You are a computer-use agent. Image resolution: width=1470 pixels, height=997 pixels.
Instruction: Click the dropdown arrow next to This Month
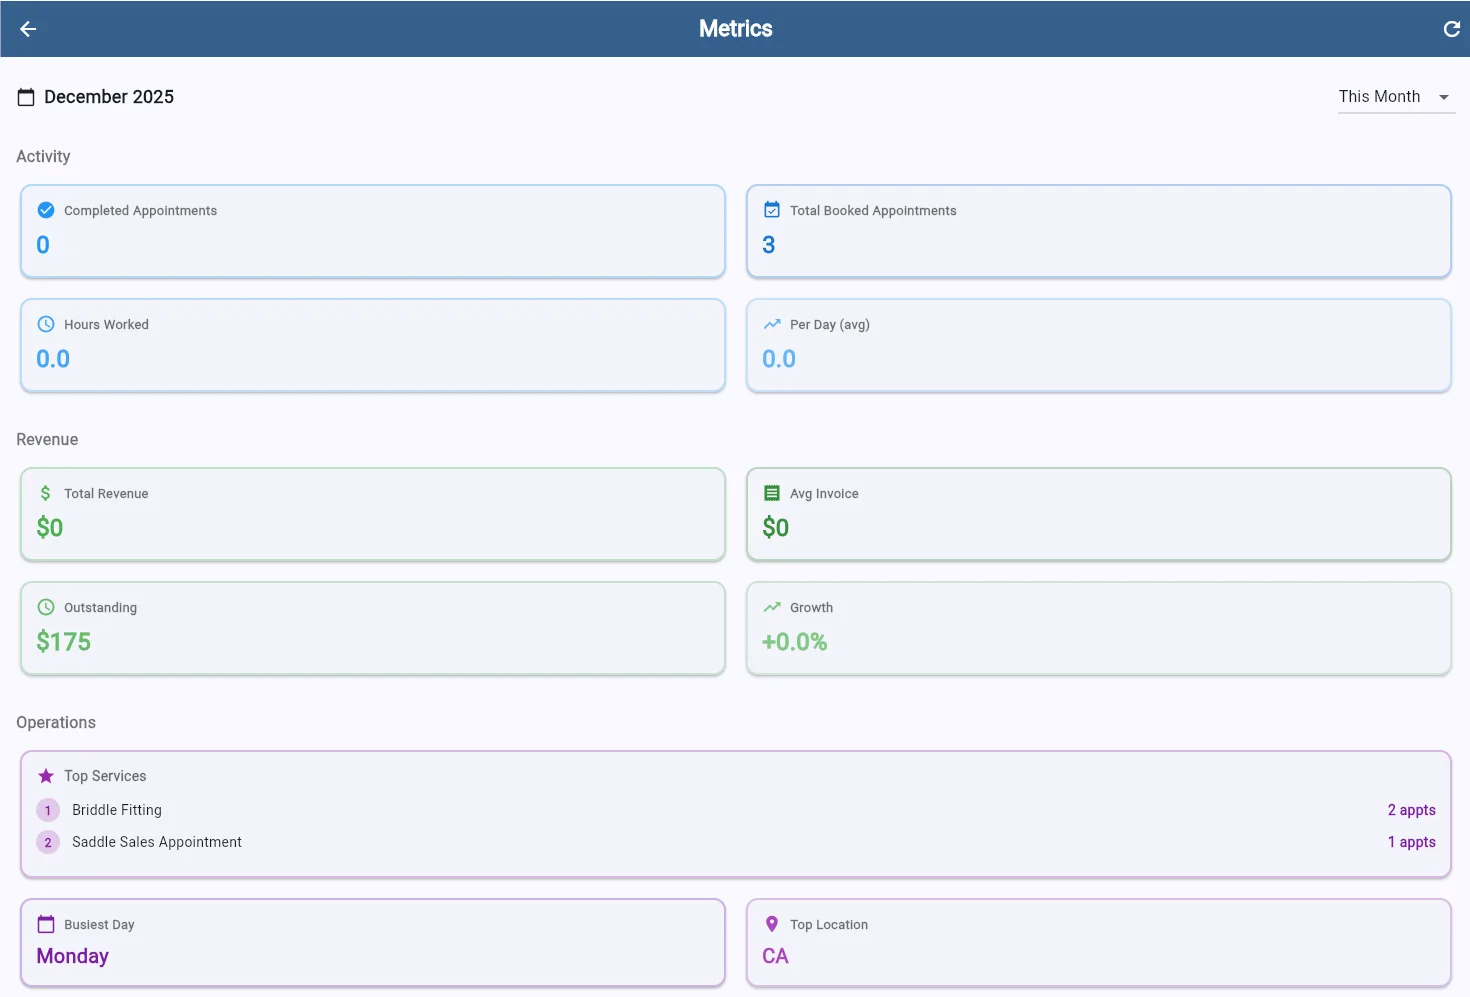coord(1444,97)
